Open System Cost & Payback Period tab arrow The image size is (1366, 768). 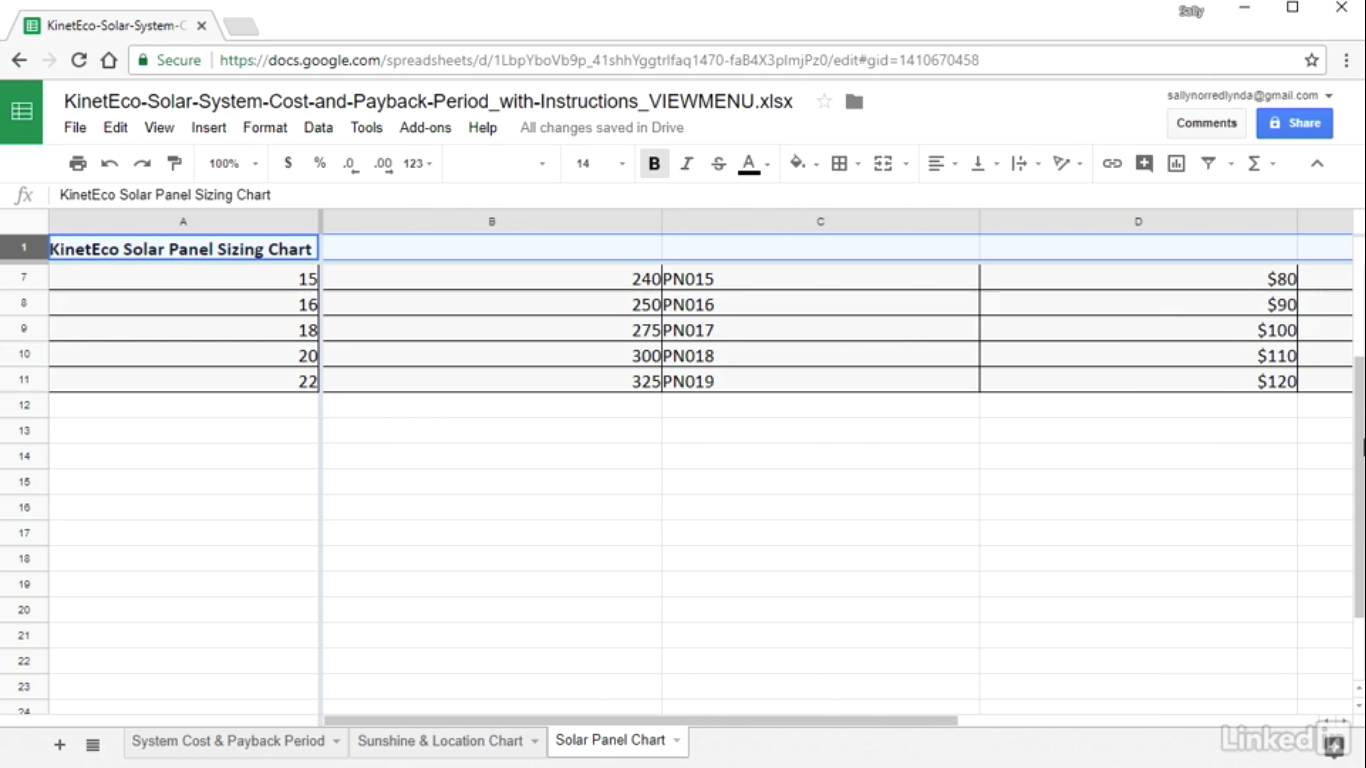tap(337, 741)
